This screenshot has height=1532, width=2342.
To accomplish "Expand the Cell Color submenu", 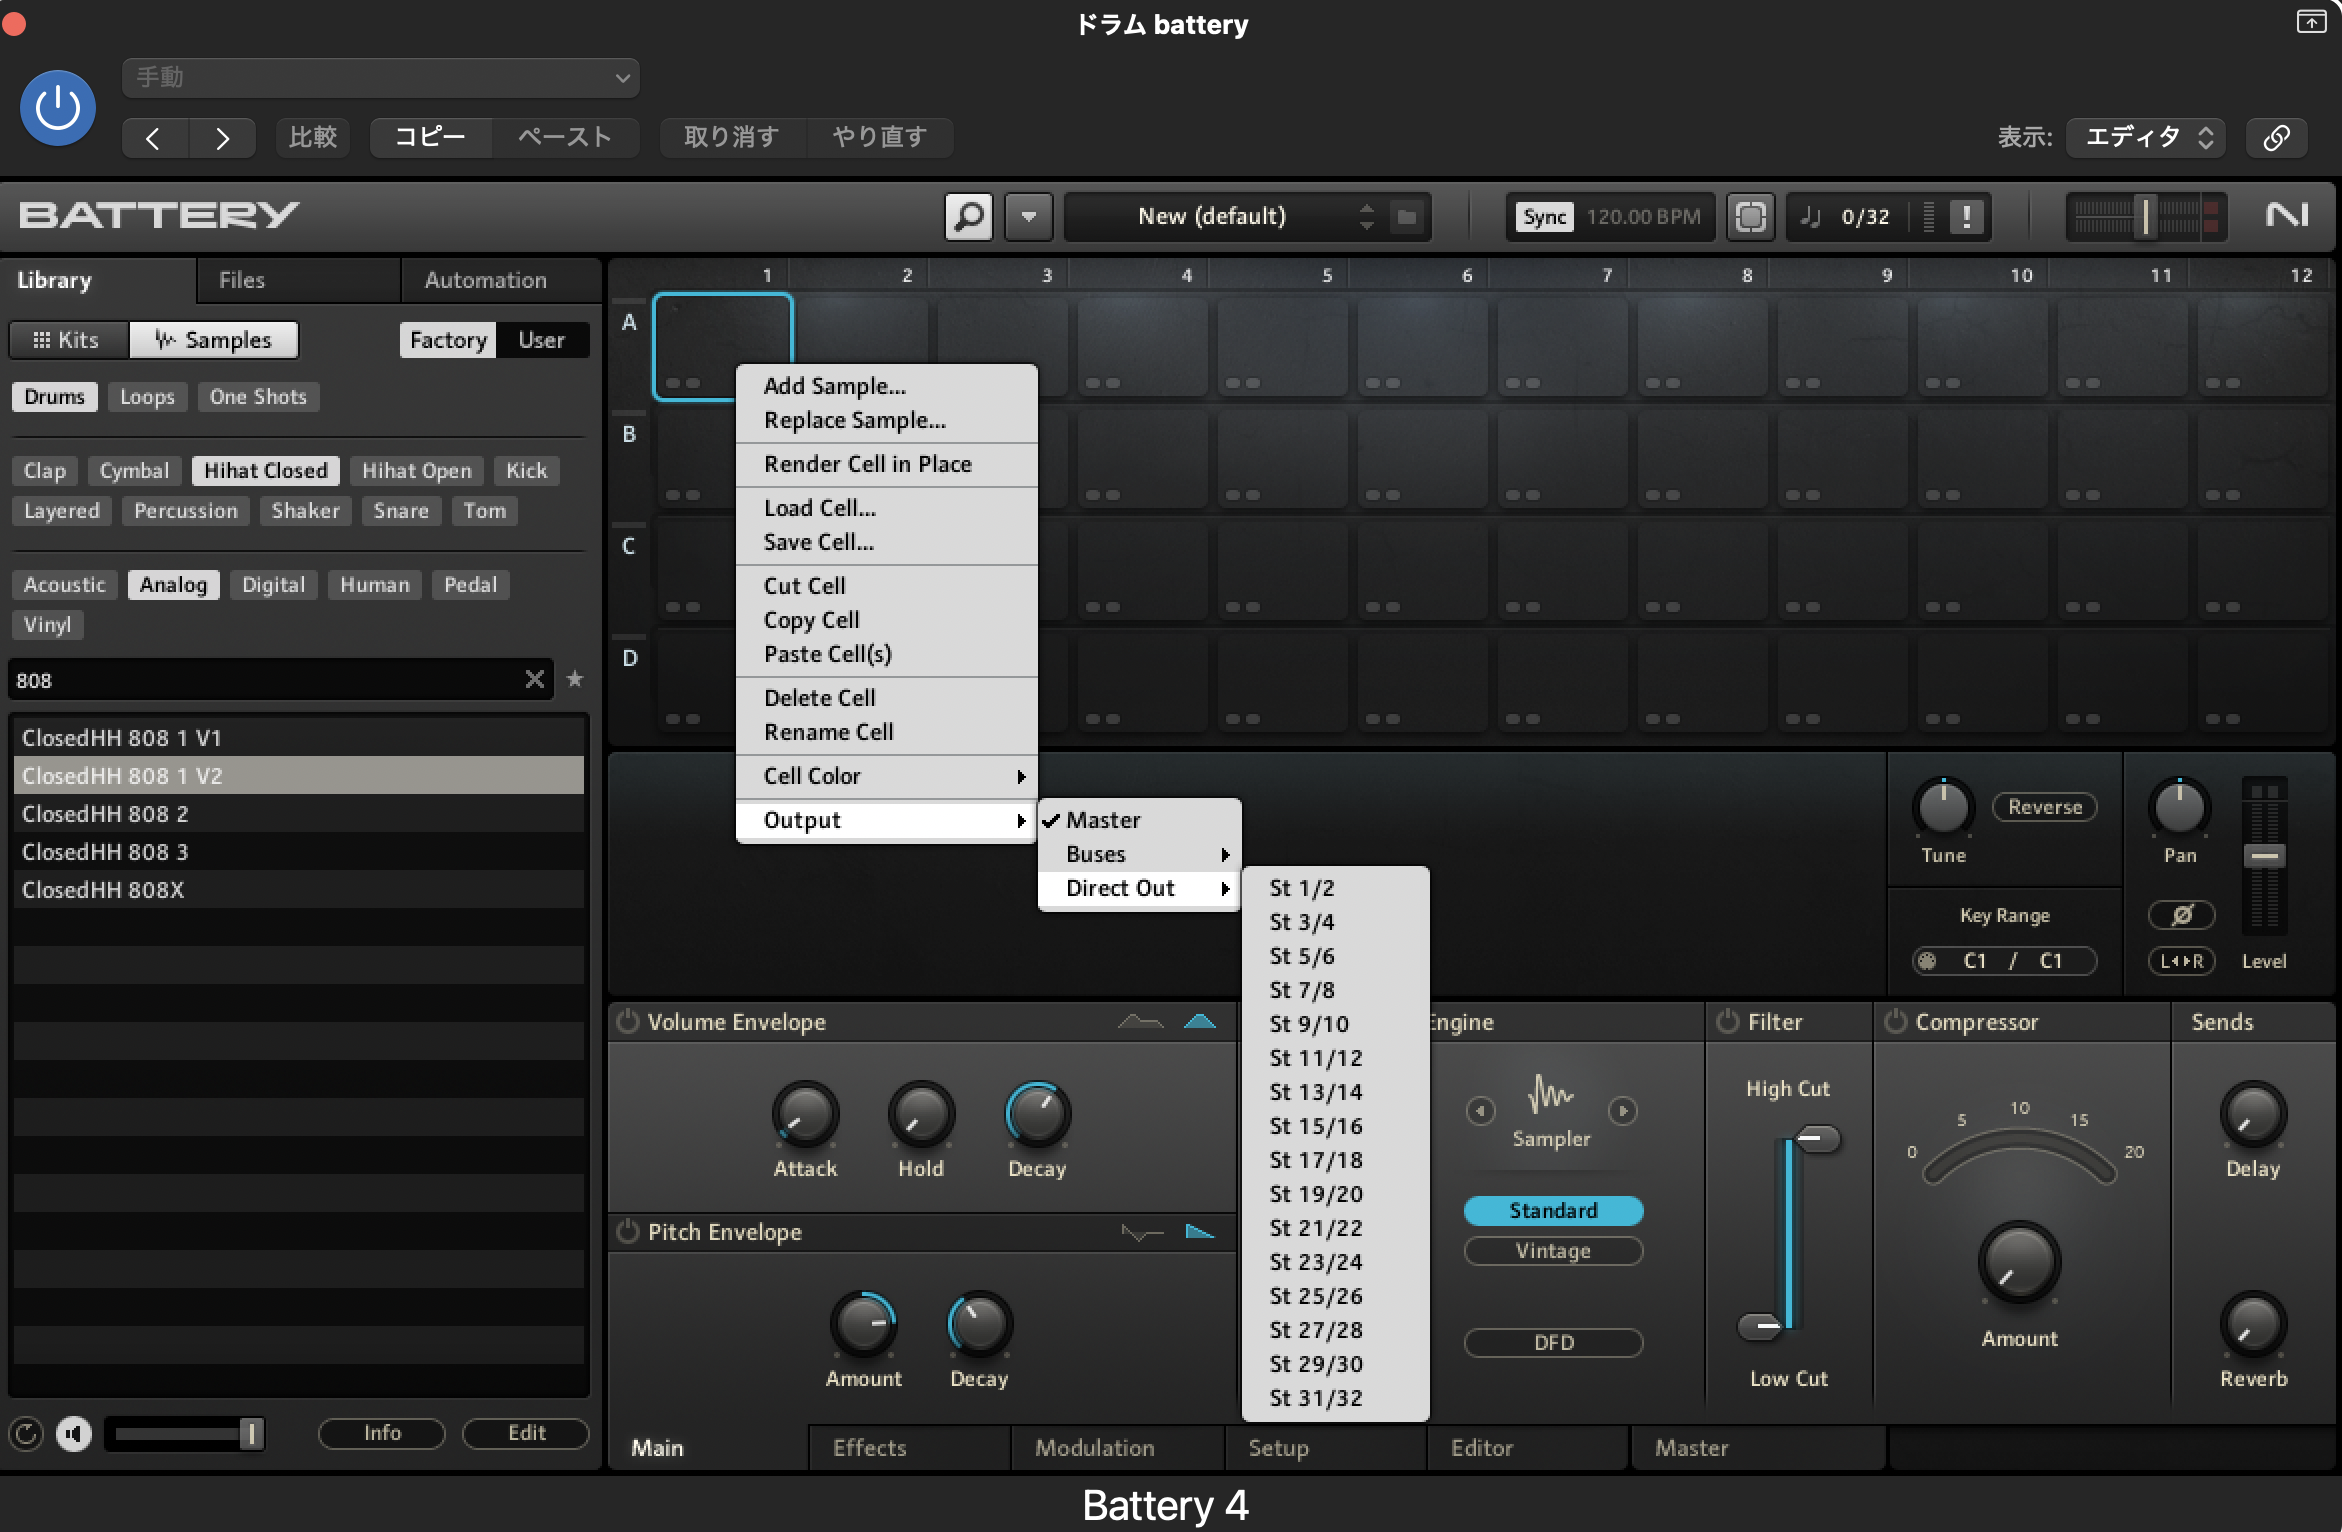I will [887, 776].
